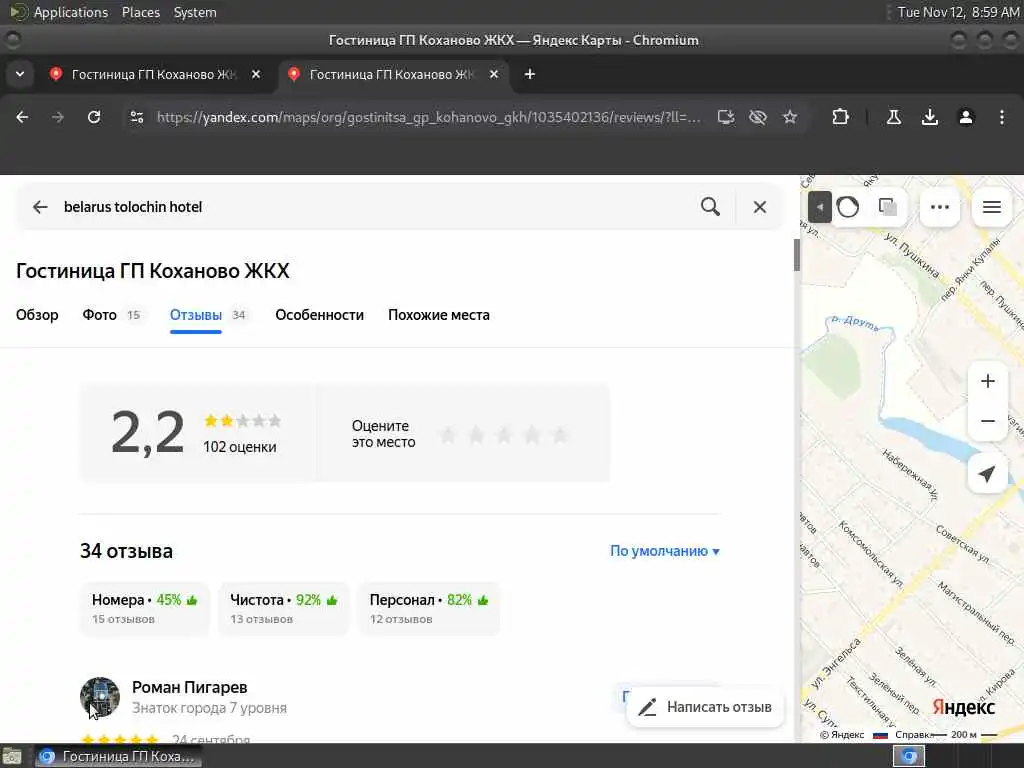Screen dimensions: 1024x768
Task: Open the Обзор tab
Action: click(x=37, y=315)
